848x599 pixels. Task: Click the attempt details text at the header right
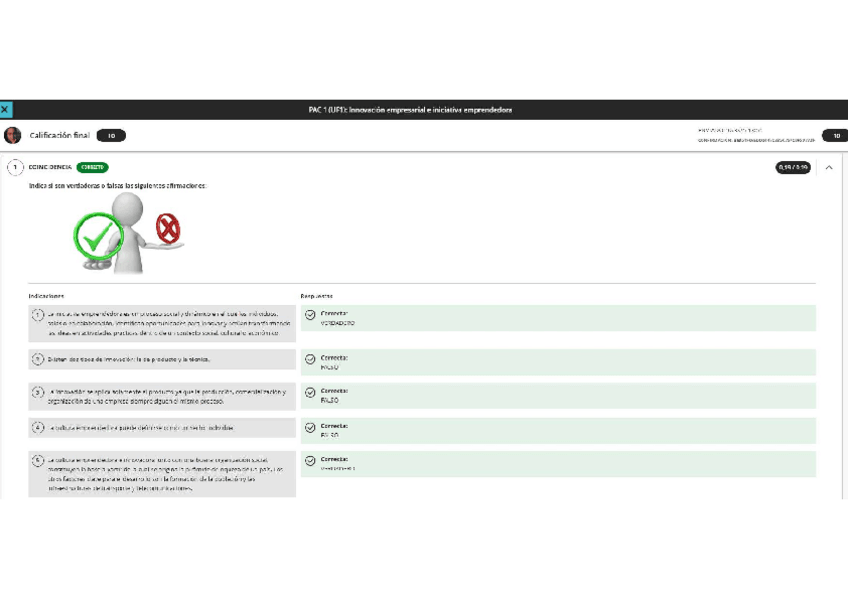tap(756, 135)
